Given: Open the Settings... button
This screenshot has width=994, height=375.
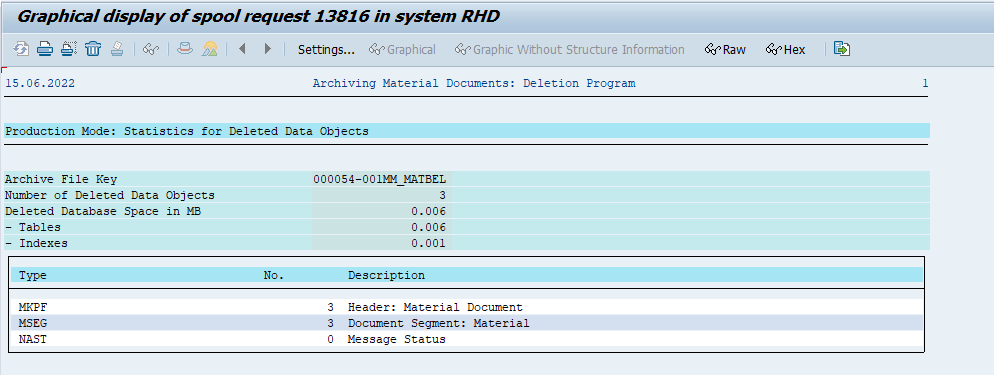Looking at the screenshot, I should coord(326,49).
